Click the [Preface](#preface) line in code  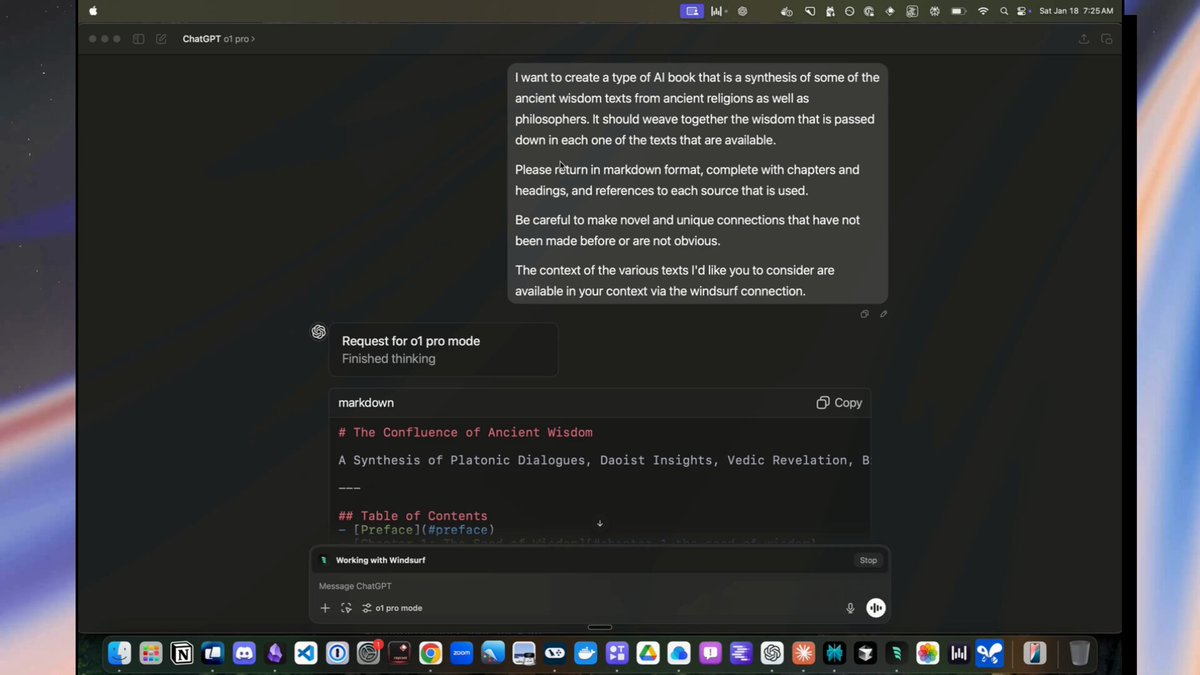[416, 530]
